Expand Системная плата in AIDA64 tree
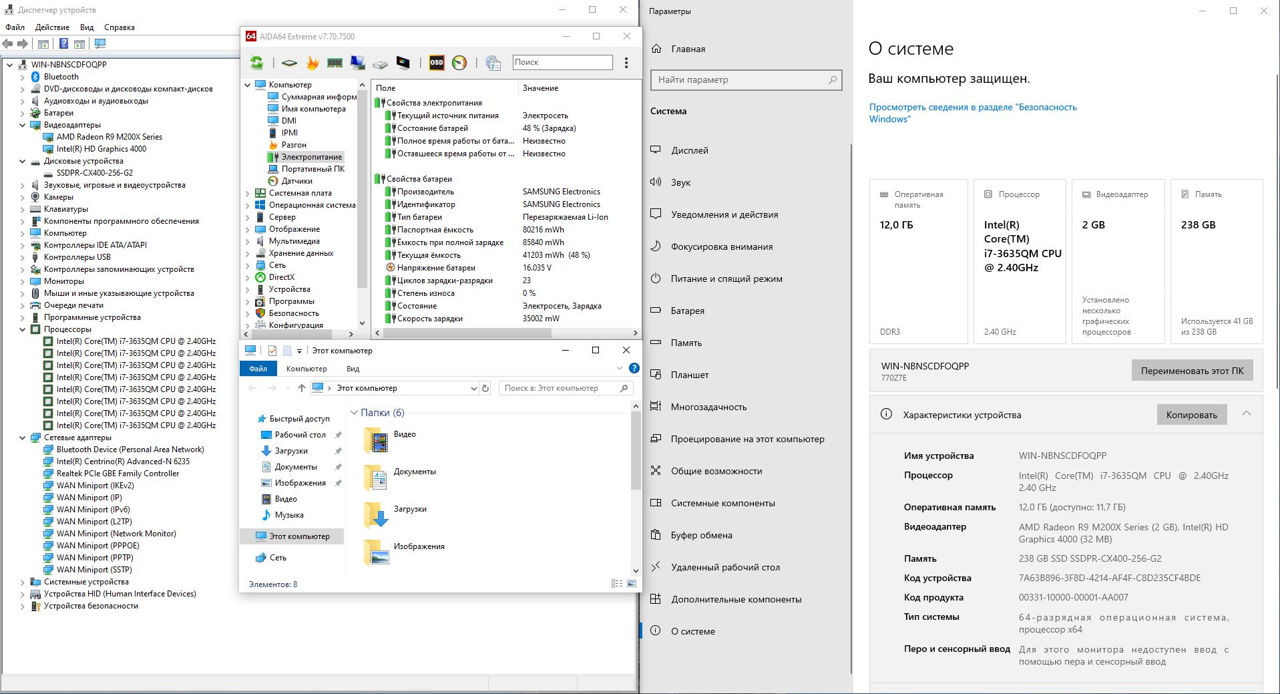This screenshot has width=1280, height=694. [249, 193]
